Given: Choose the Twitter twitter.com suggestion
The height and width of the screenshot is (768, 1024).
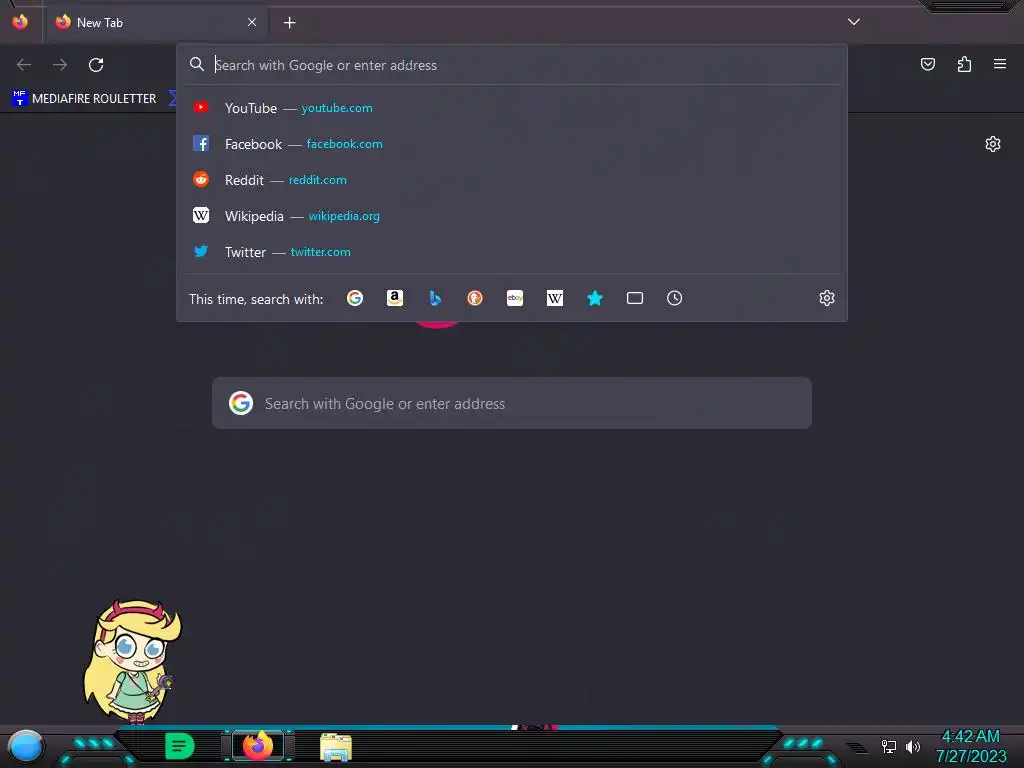Looking at the screenshot, I should pos(512,251).
